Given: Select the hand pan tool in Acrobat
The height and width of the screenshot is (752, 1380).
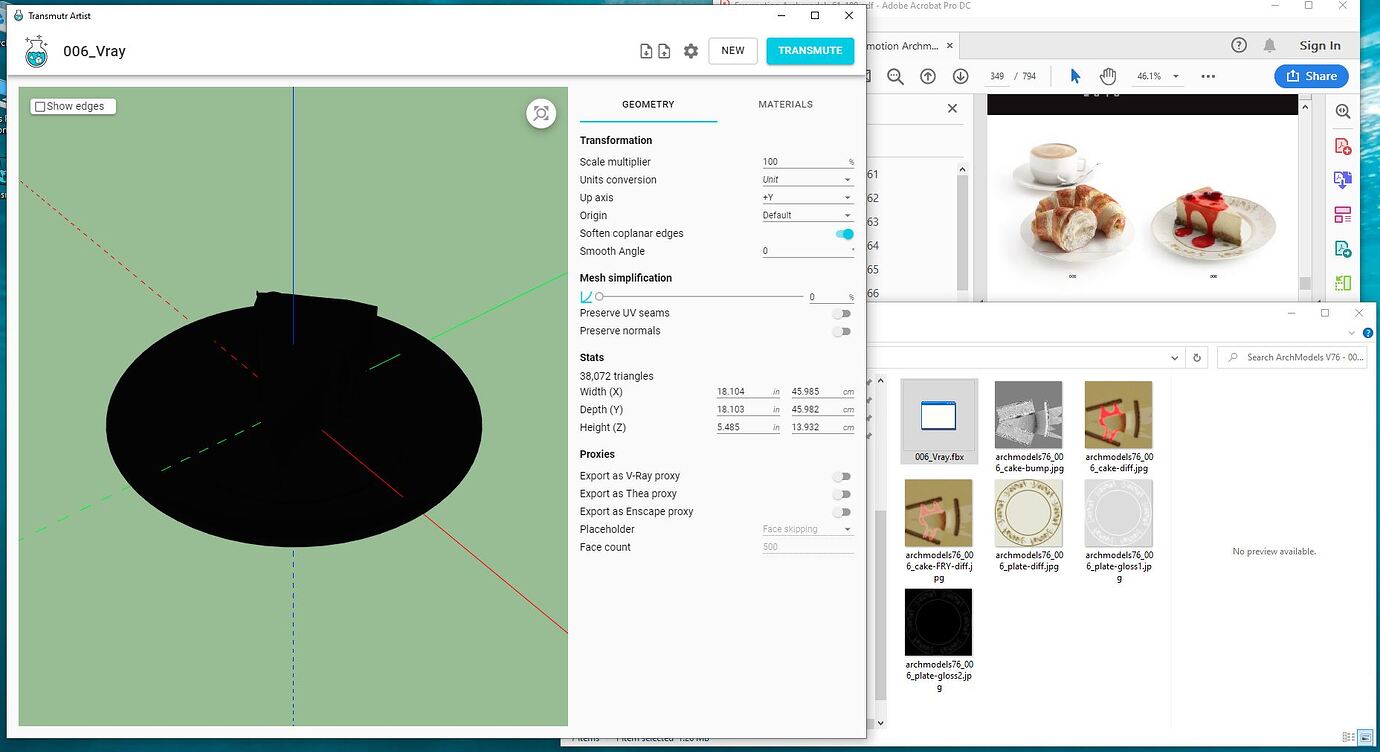Looking at the screenshot, I should (1108, 76).
